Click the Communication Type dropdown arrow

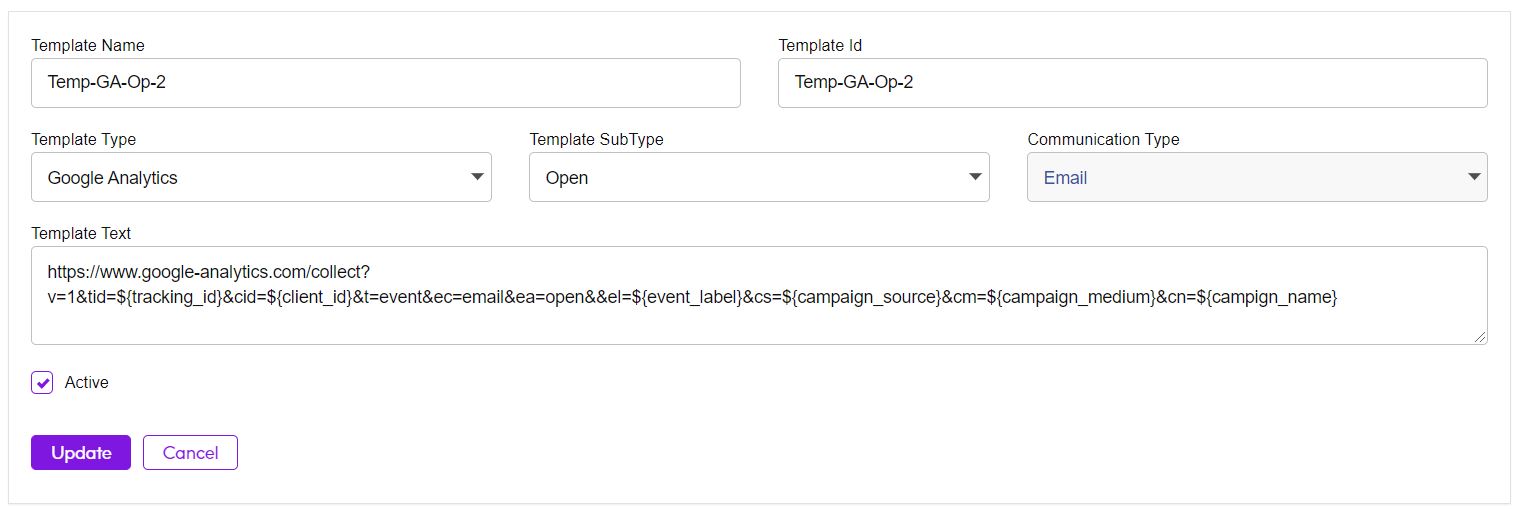[x=1472, y=177]
